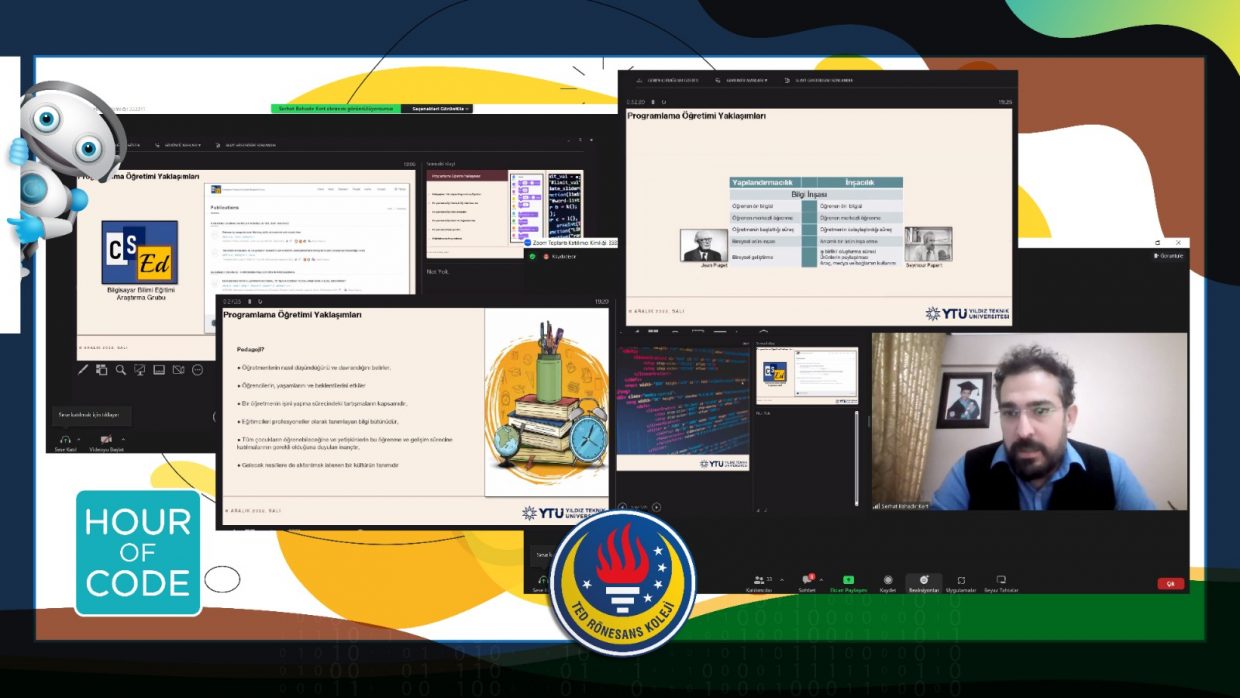Toggle the subtitles icon in presenter tools
Image resolution: width=1240 pixels, height=698 pixels.
[x=159, y=370]
